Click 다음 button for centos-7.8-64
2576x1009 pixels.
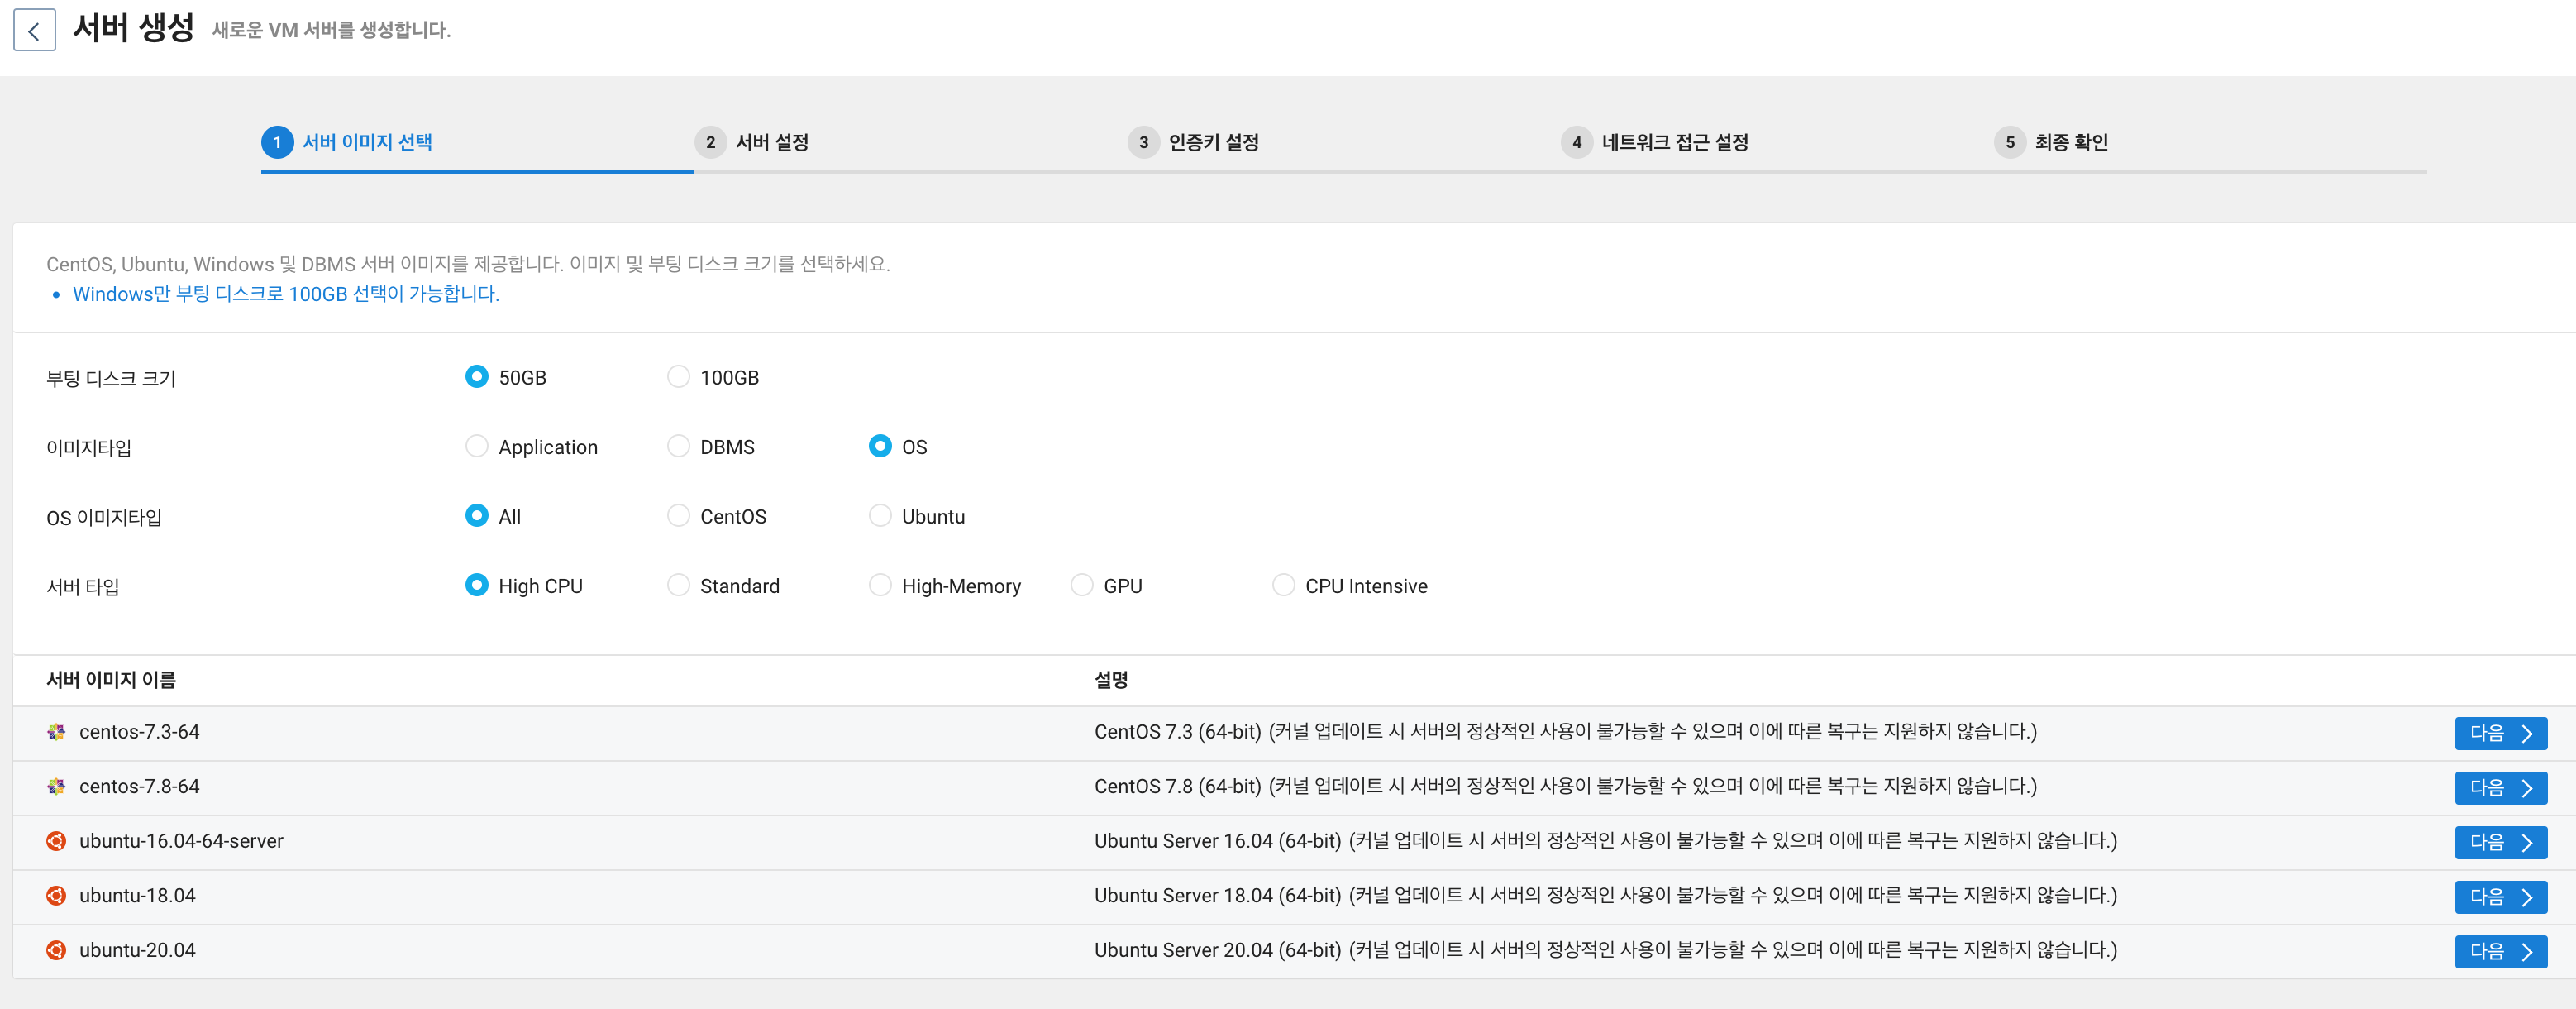(2499, 788)
